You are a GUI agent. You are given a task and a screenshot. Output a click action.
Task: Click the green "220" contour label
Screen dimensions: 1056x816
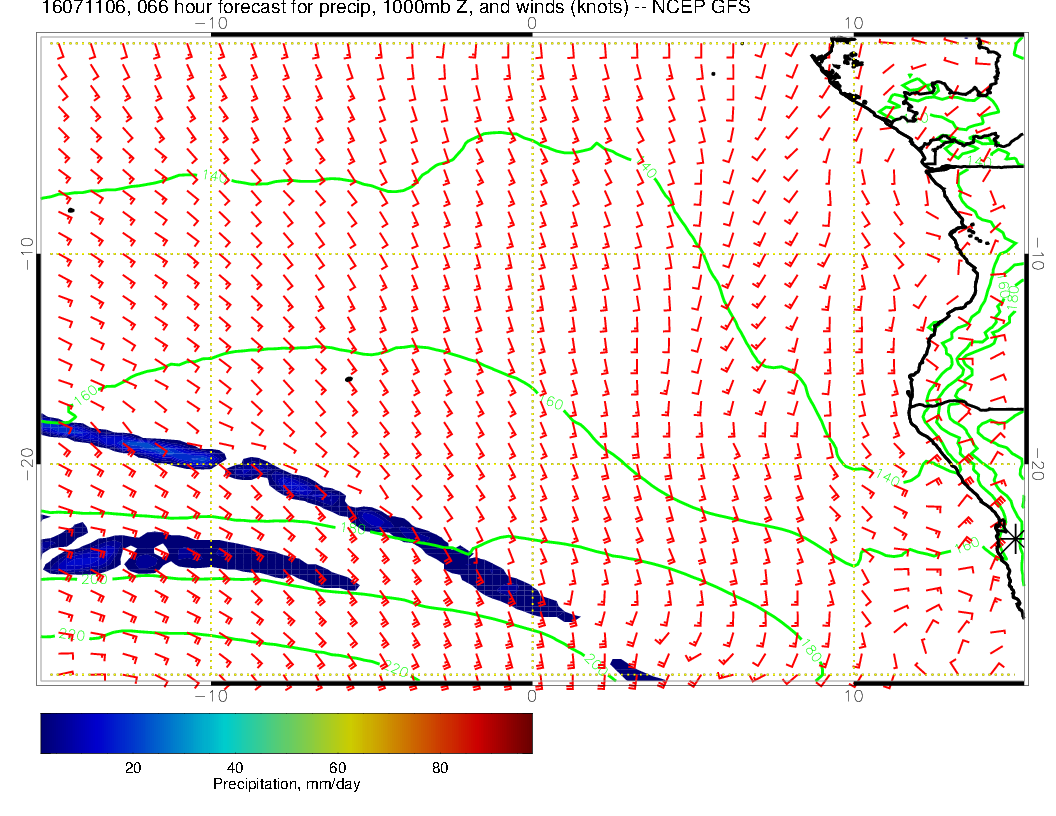point(397,671)
